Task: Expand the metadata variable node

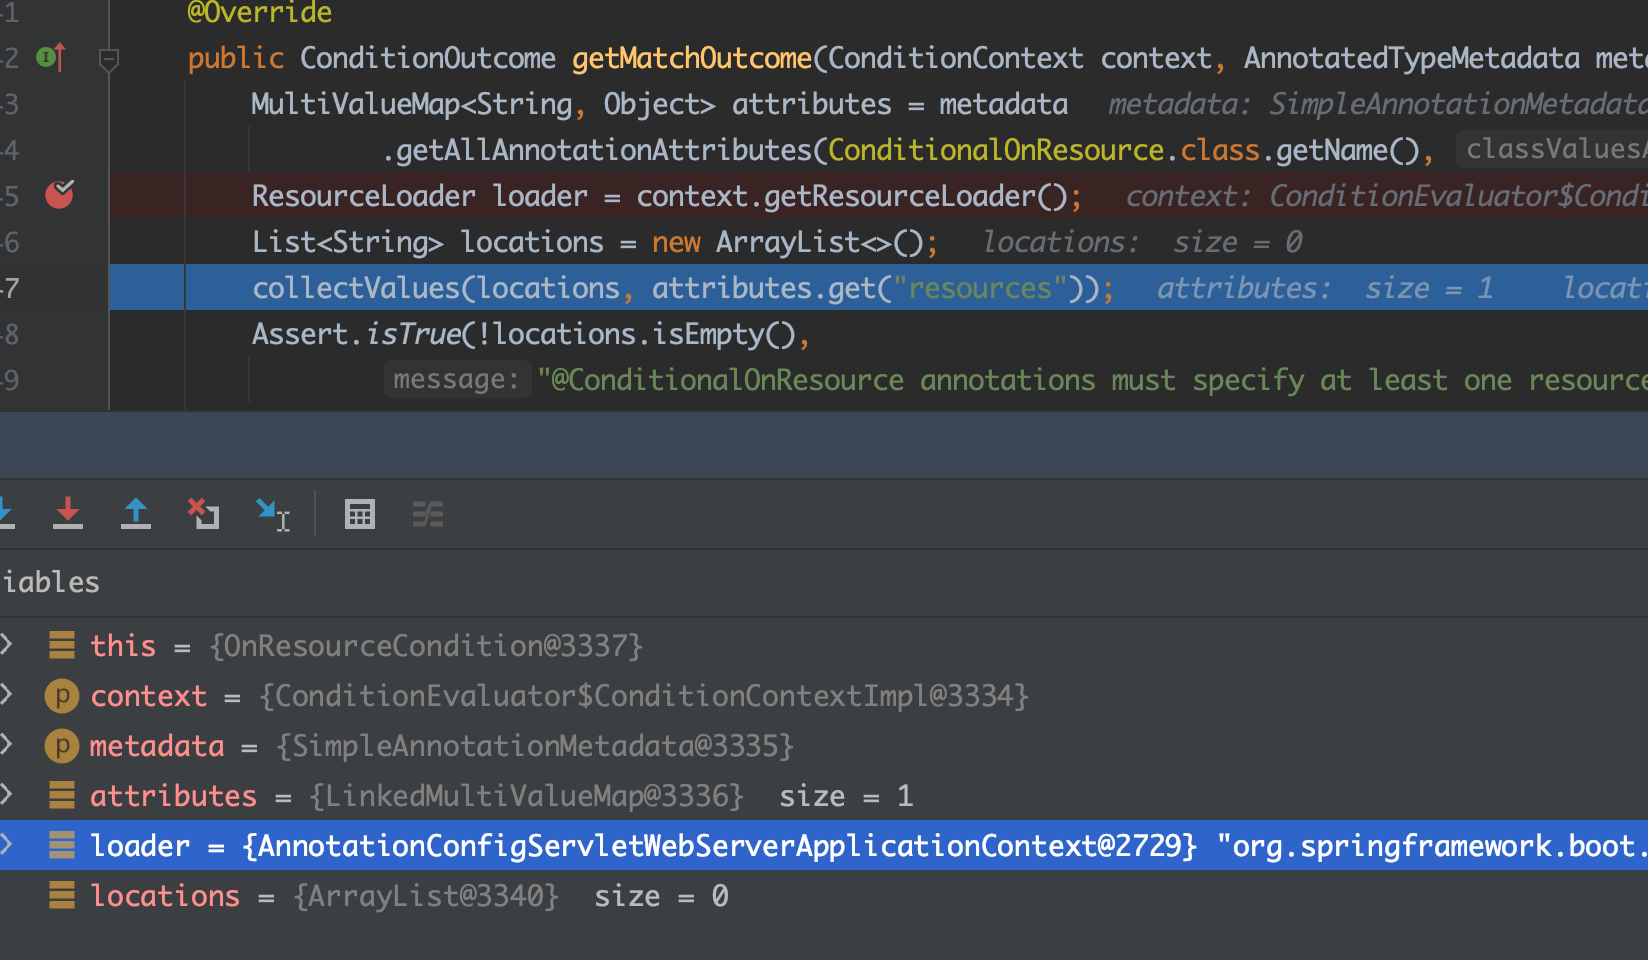Action: click(x=6, y=744)
